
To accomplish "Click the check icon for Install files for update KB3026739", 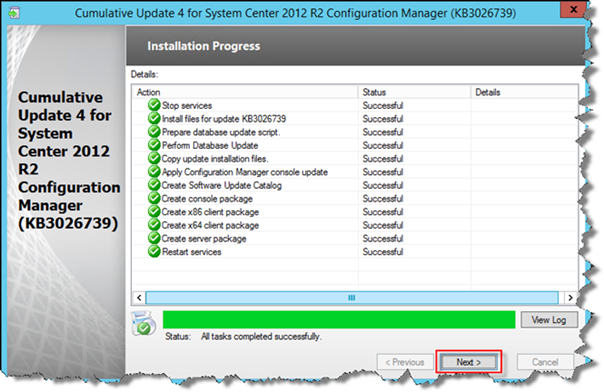I will (x=154, y=118).
